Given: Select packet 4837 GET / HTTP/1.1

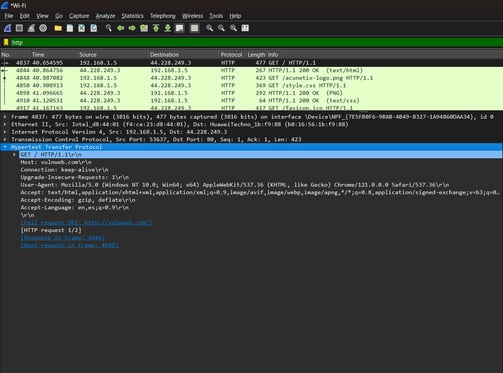Looking at the screenshot, I should coord(251,63).
